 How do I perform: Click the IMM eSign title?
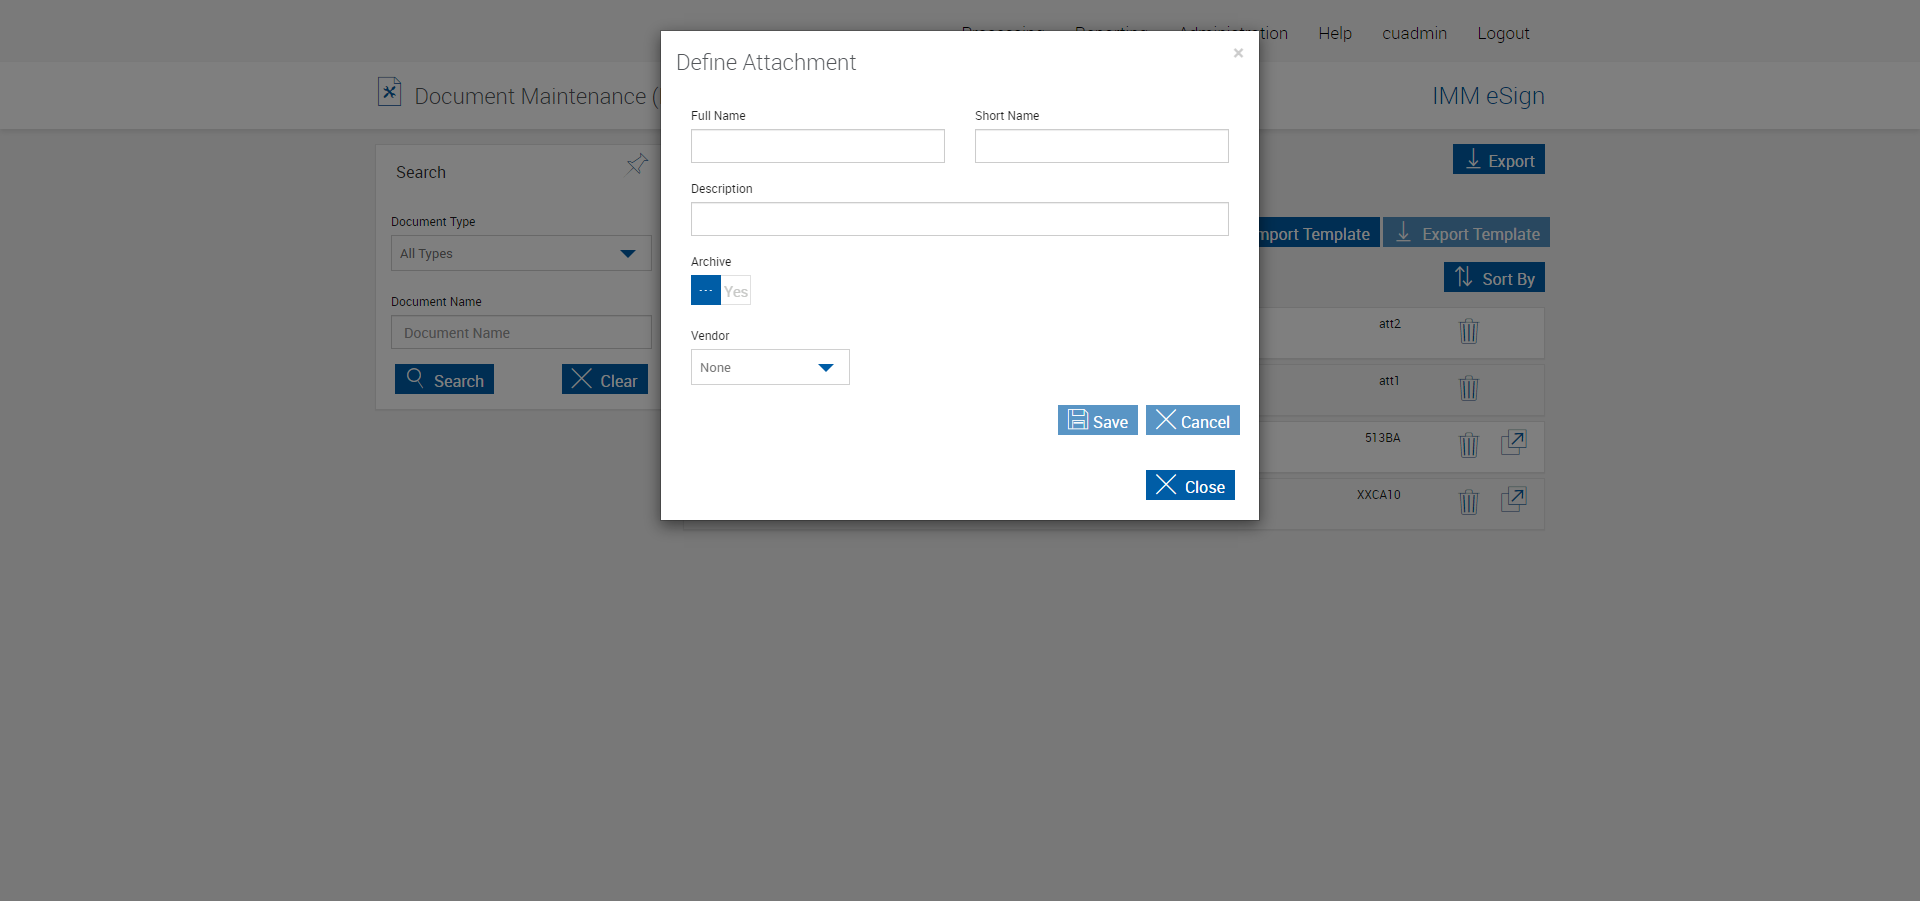point(1488,96)
